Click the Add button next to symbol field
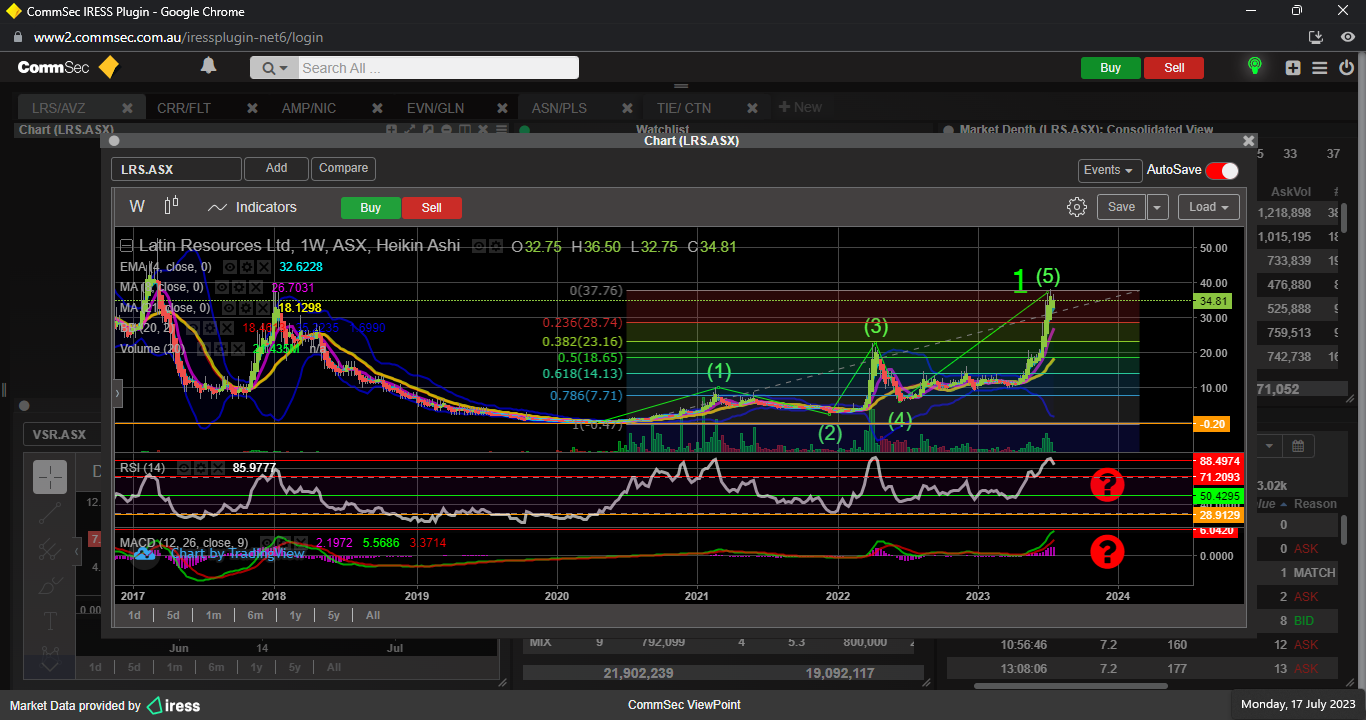Screen dimensions: 1366x720 point(276,168)
